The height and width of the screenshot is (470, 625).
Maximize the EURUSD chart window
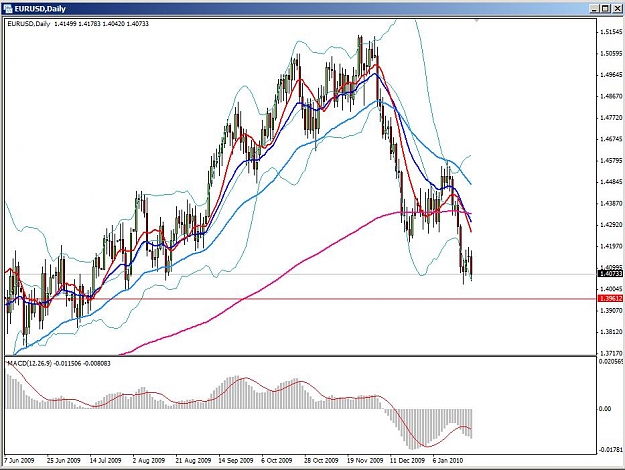(x=605, y=8)
